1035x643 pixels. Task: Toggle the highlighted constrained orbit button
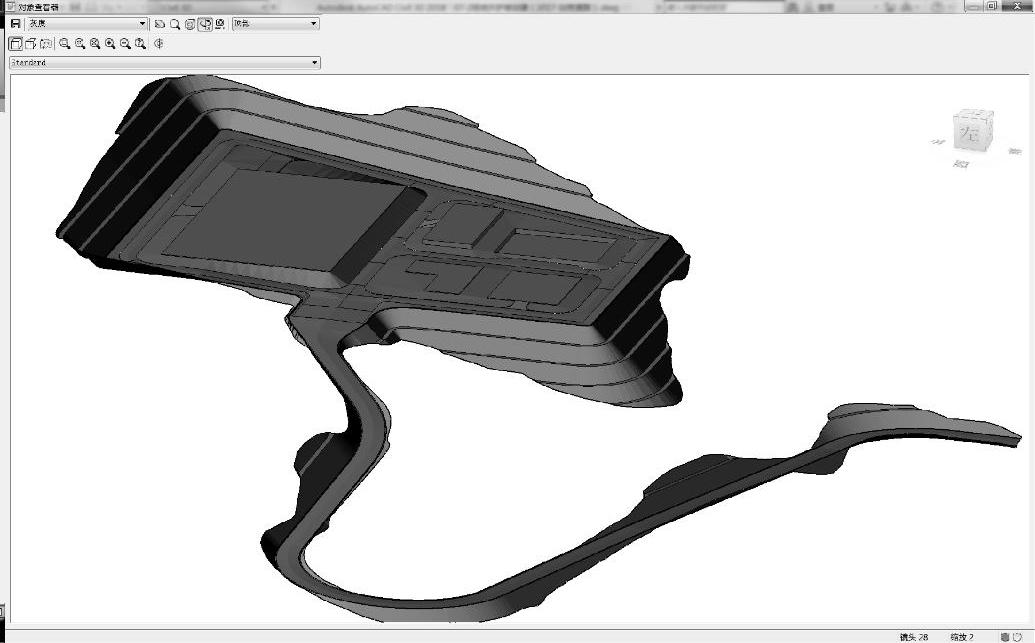click(x=205, y=24)
